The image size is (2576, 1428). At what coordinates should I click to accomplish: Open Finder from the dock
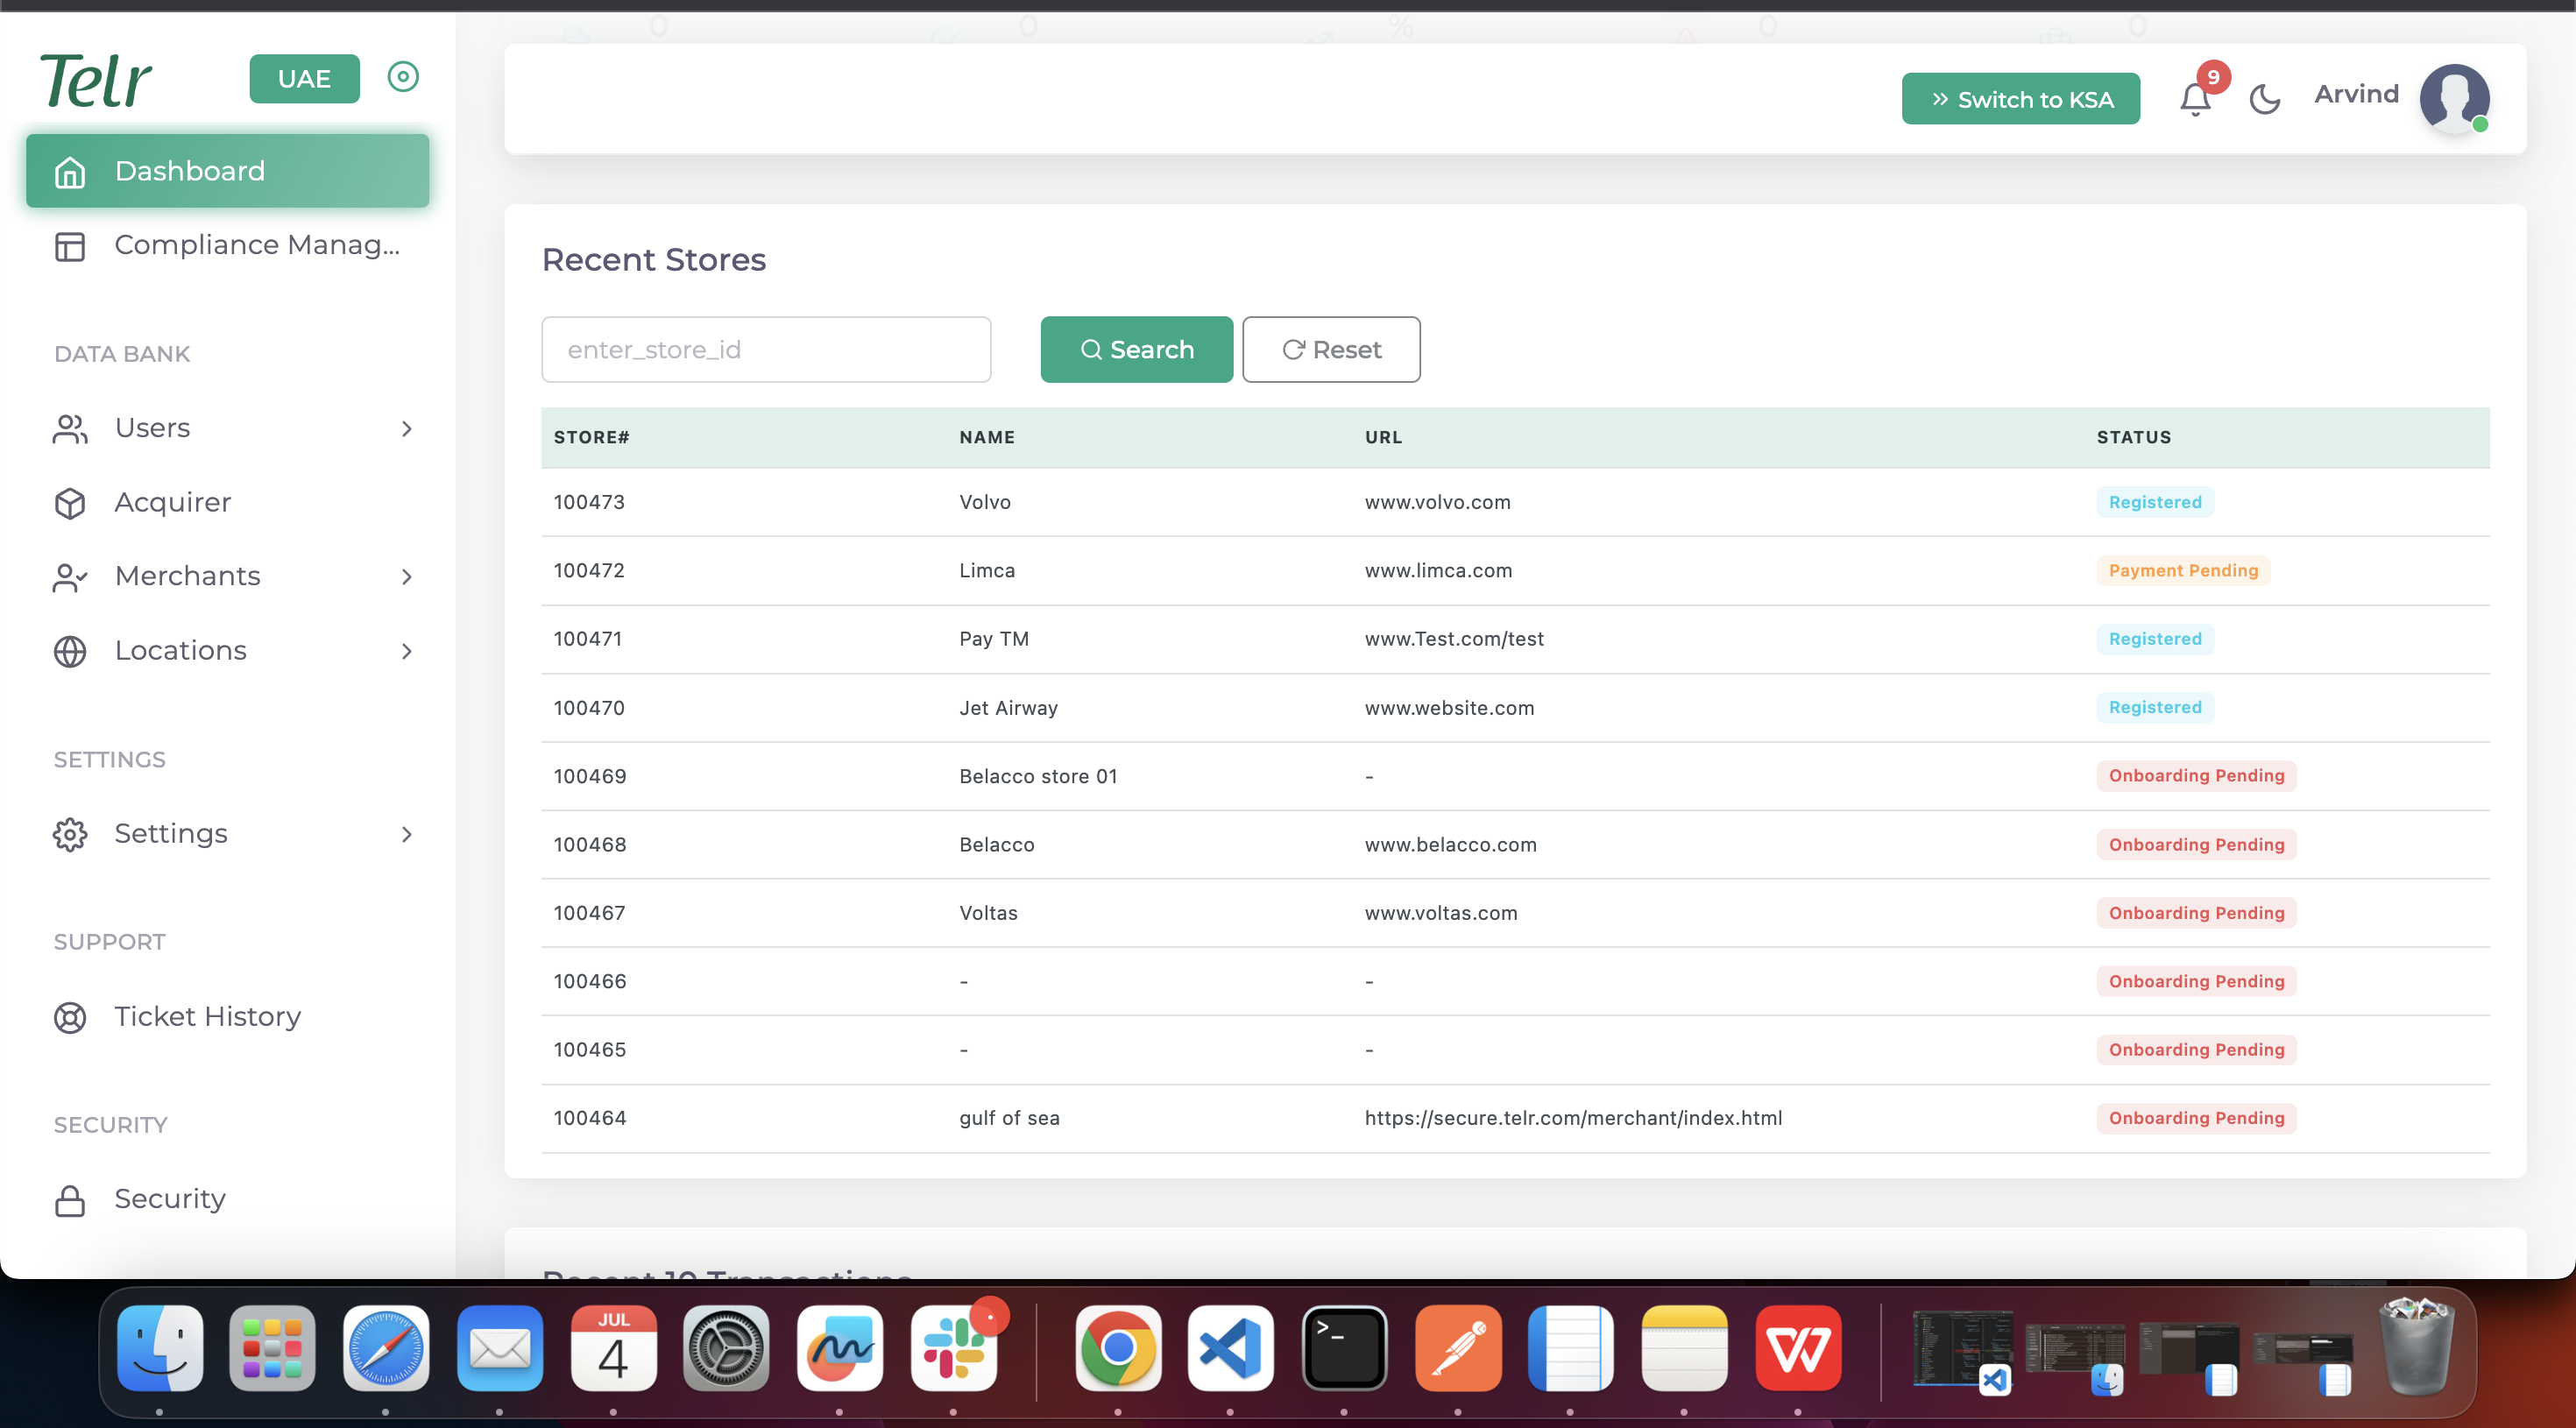(160, 1348)
